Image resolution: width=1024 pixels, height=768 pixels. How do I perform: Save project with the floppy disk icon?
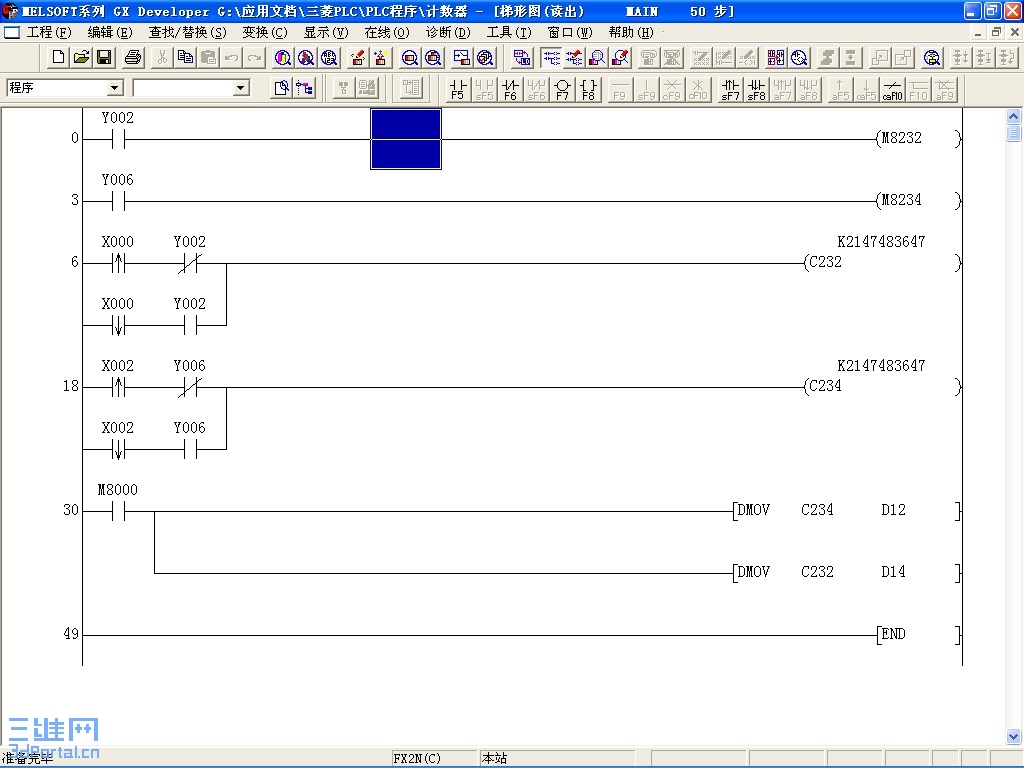click(104, 57)
